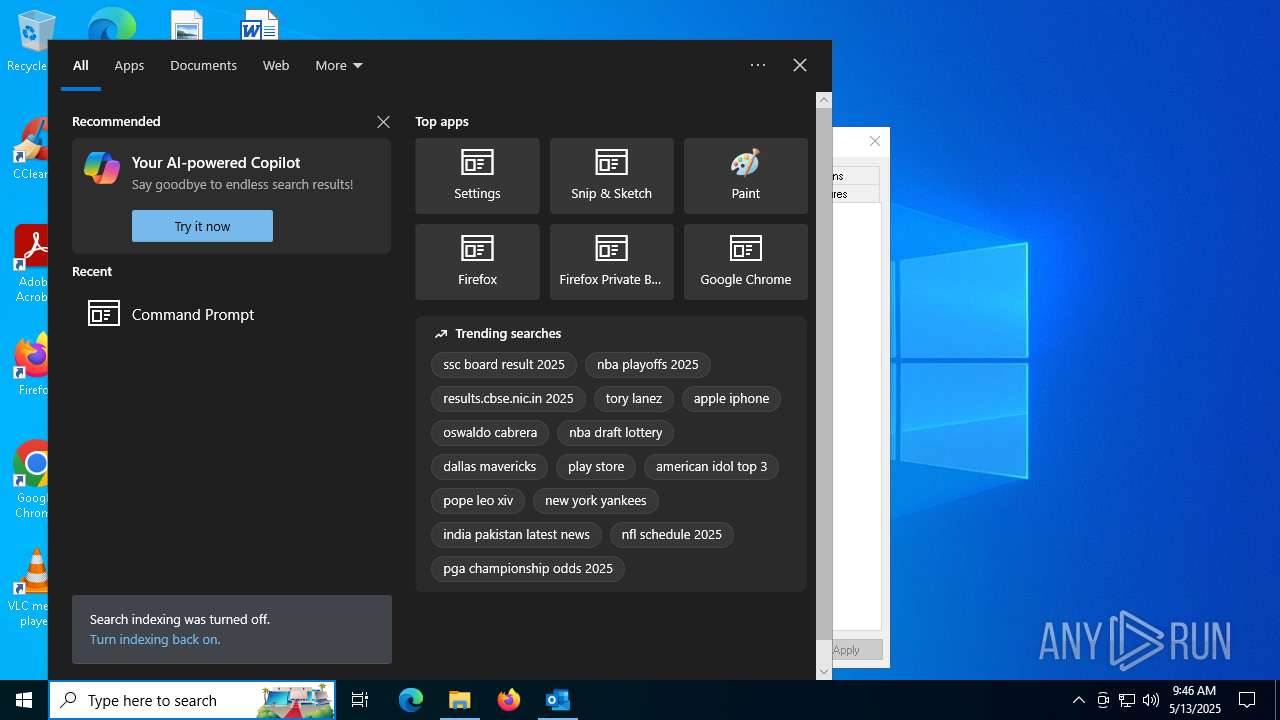
Task: Click scrollbar up arrow in search panel
Action: (x=824, y=100)
